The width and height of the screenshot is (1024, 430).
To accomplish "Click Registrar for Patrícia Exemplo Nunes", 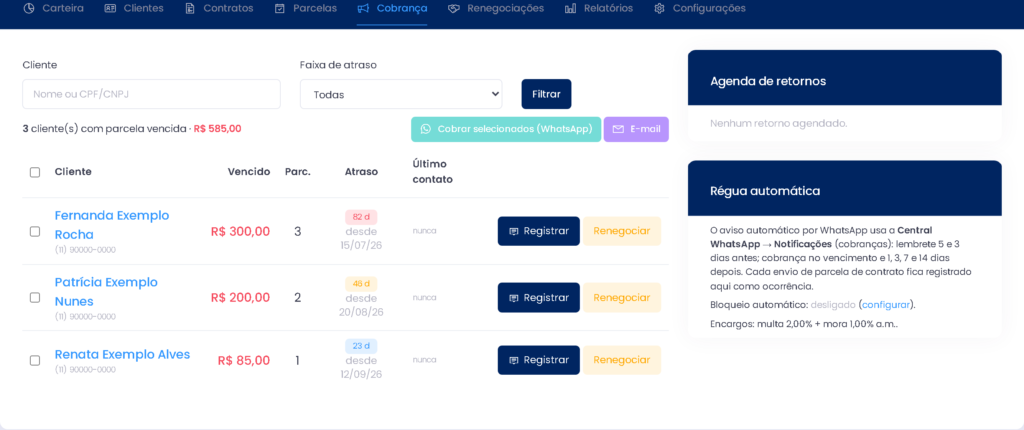I will tap(539, 298).
